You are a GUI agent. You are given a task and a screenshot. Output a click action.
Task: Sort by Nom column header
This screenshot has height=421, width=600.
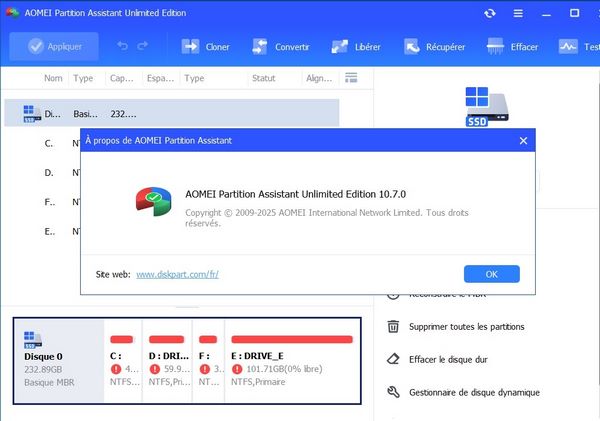click(x=53, y=78)
